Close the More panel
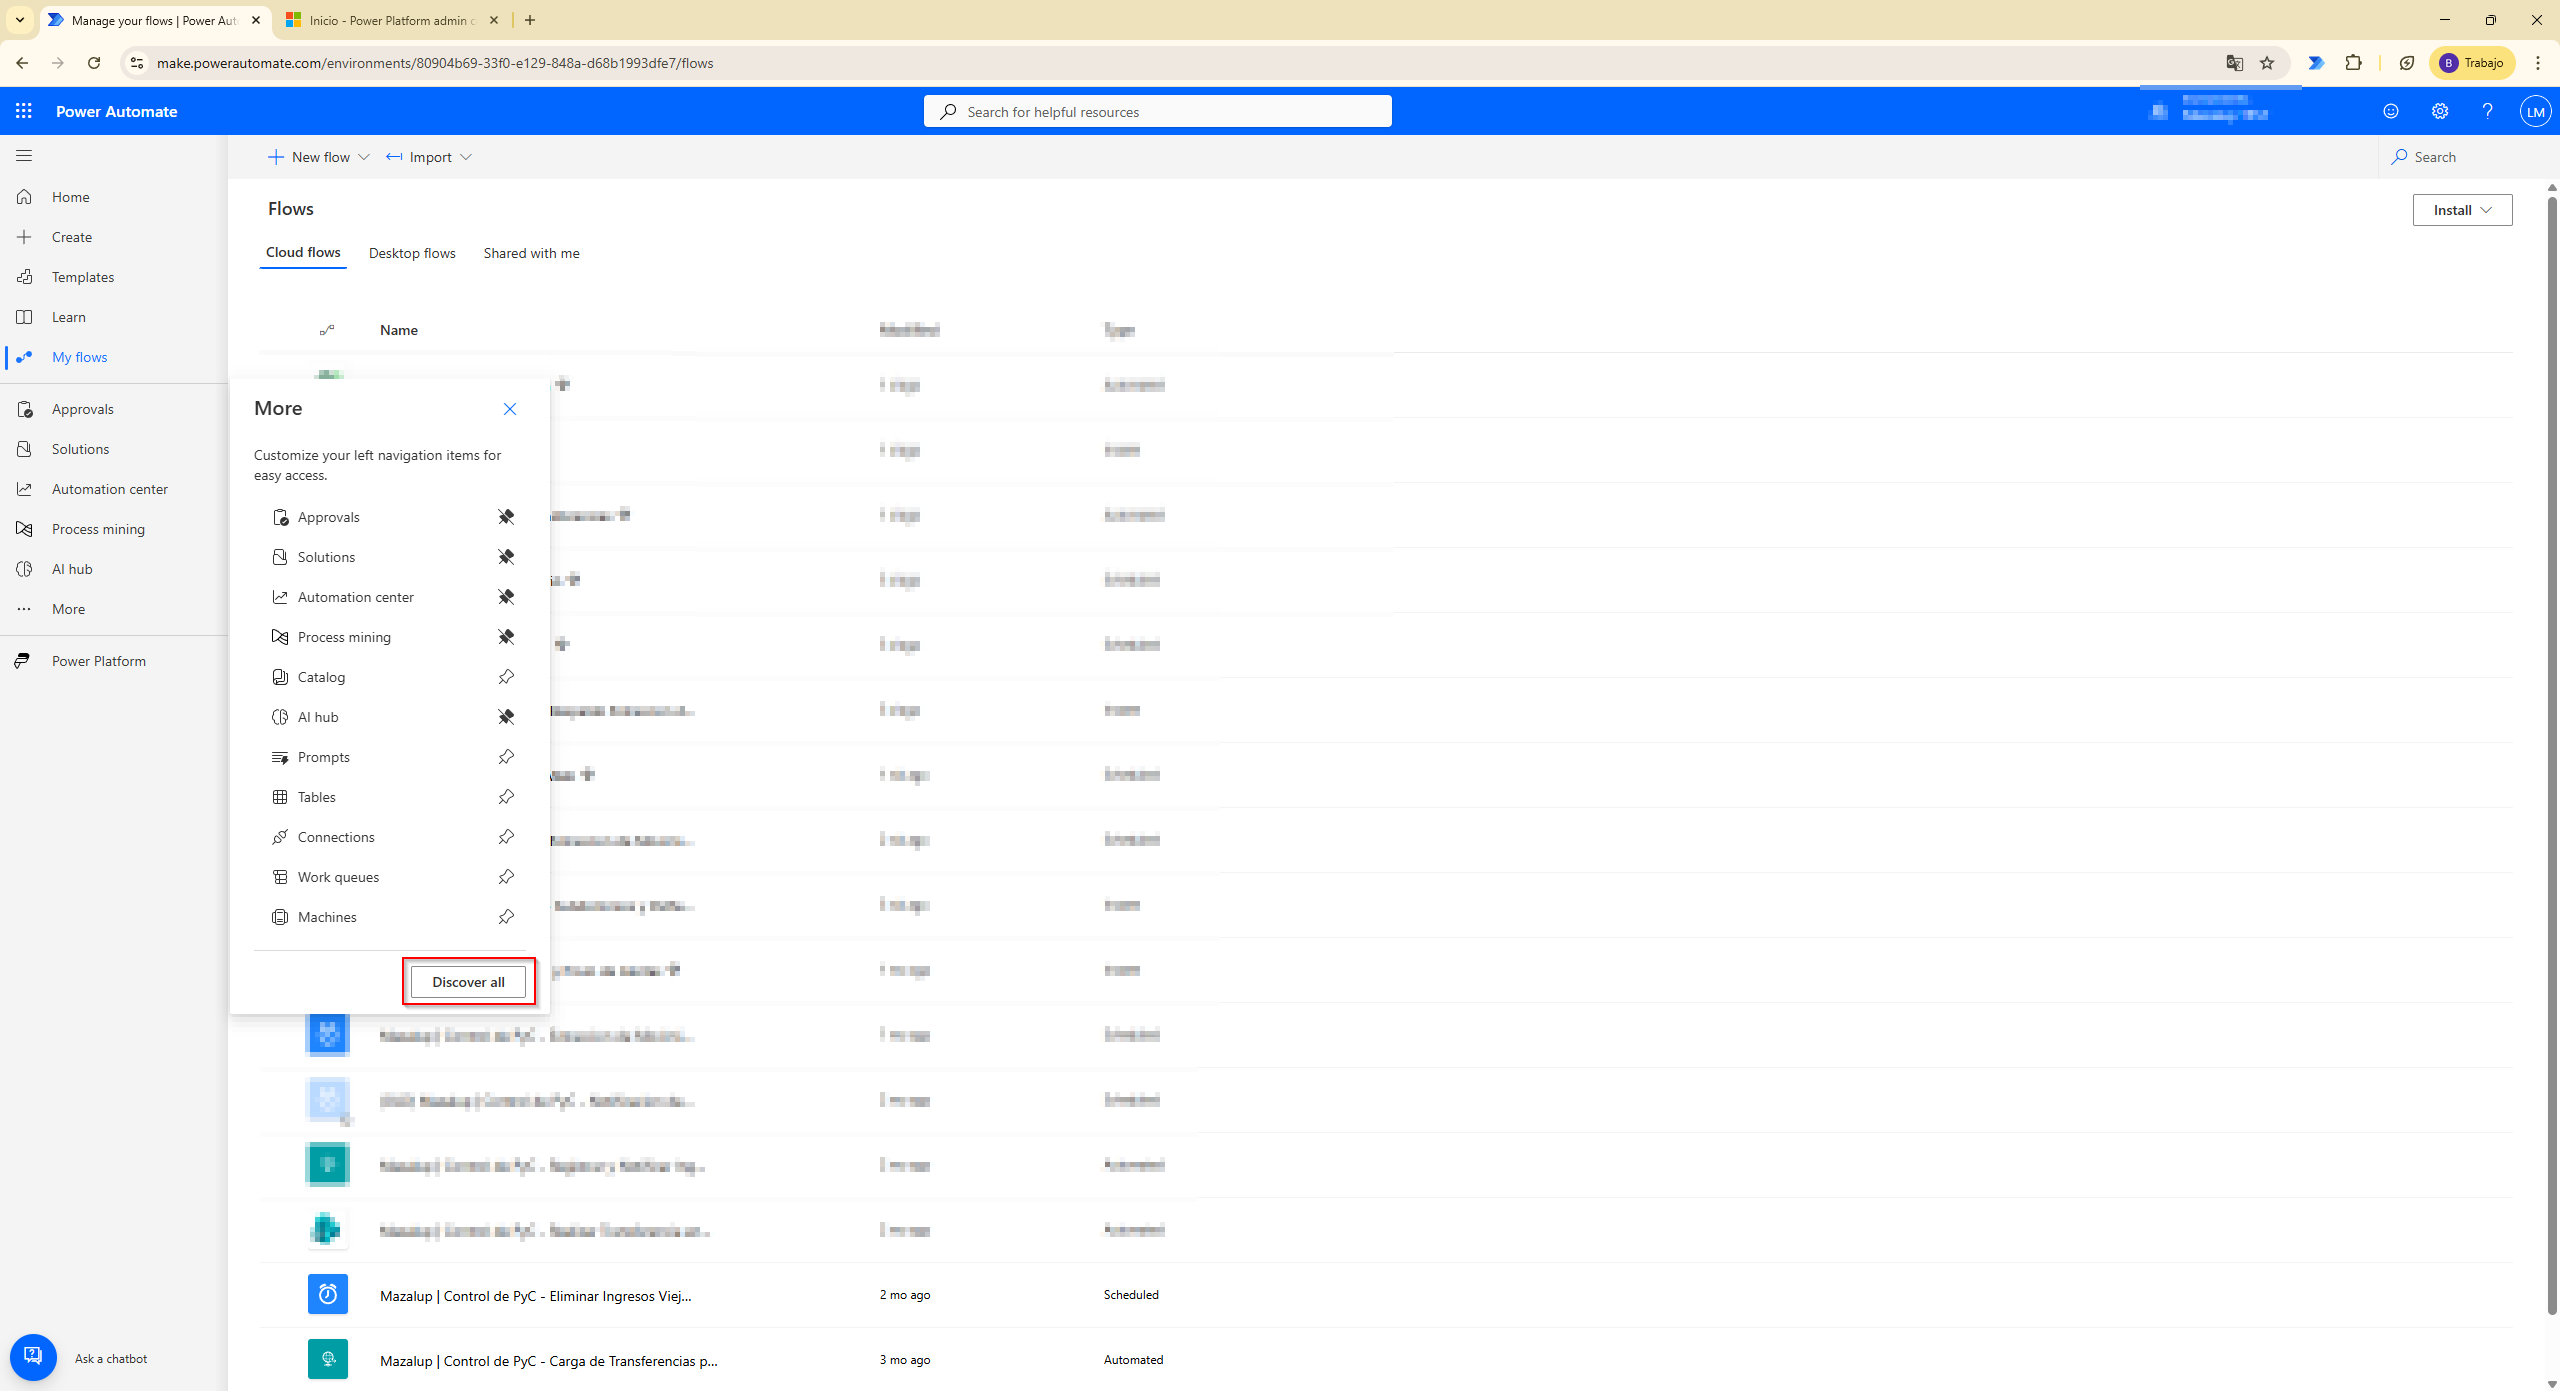 (x=510, y=409)
